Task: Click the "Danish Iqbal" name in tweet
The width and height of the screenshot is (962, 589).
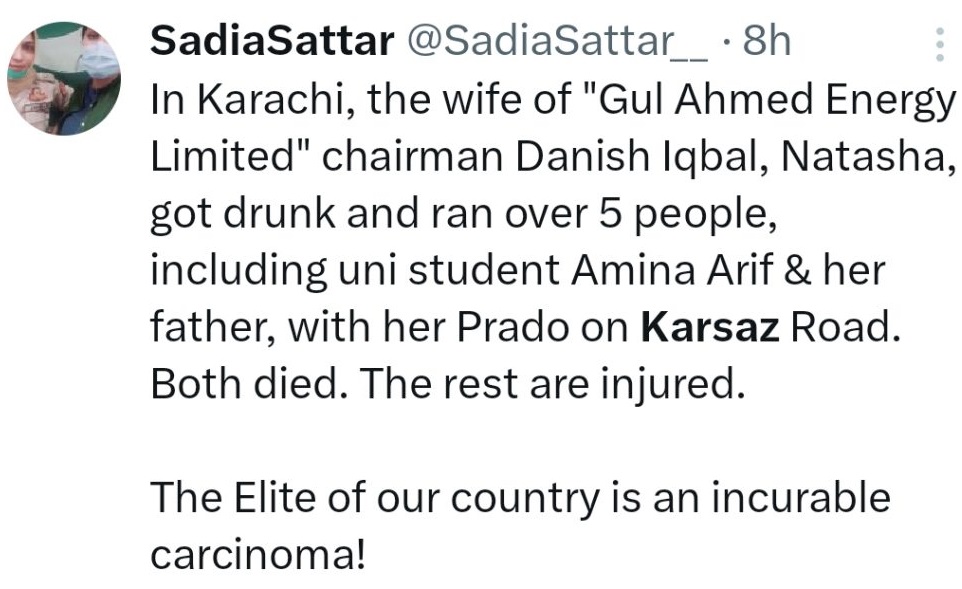Action: [641, 156]
